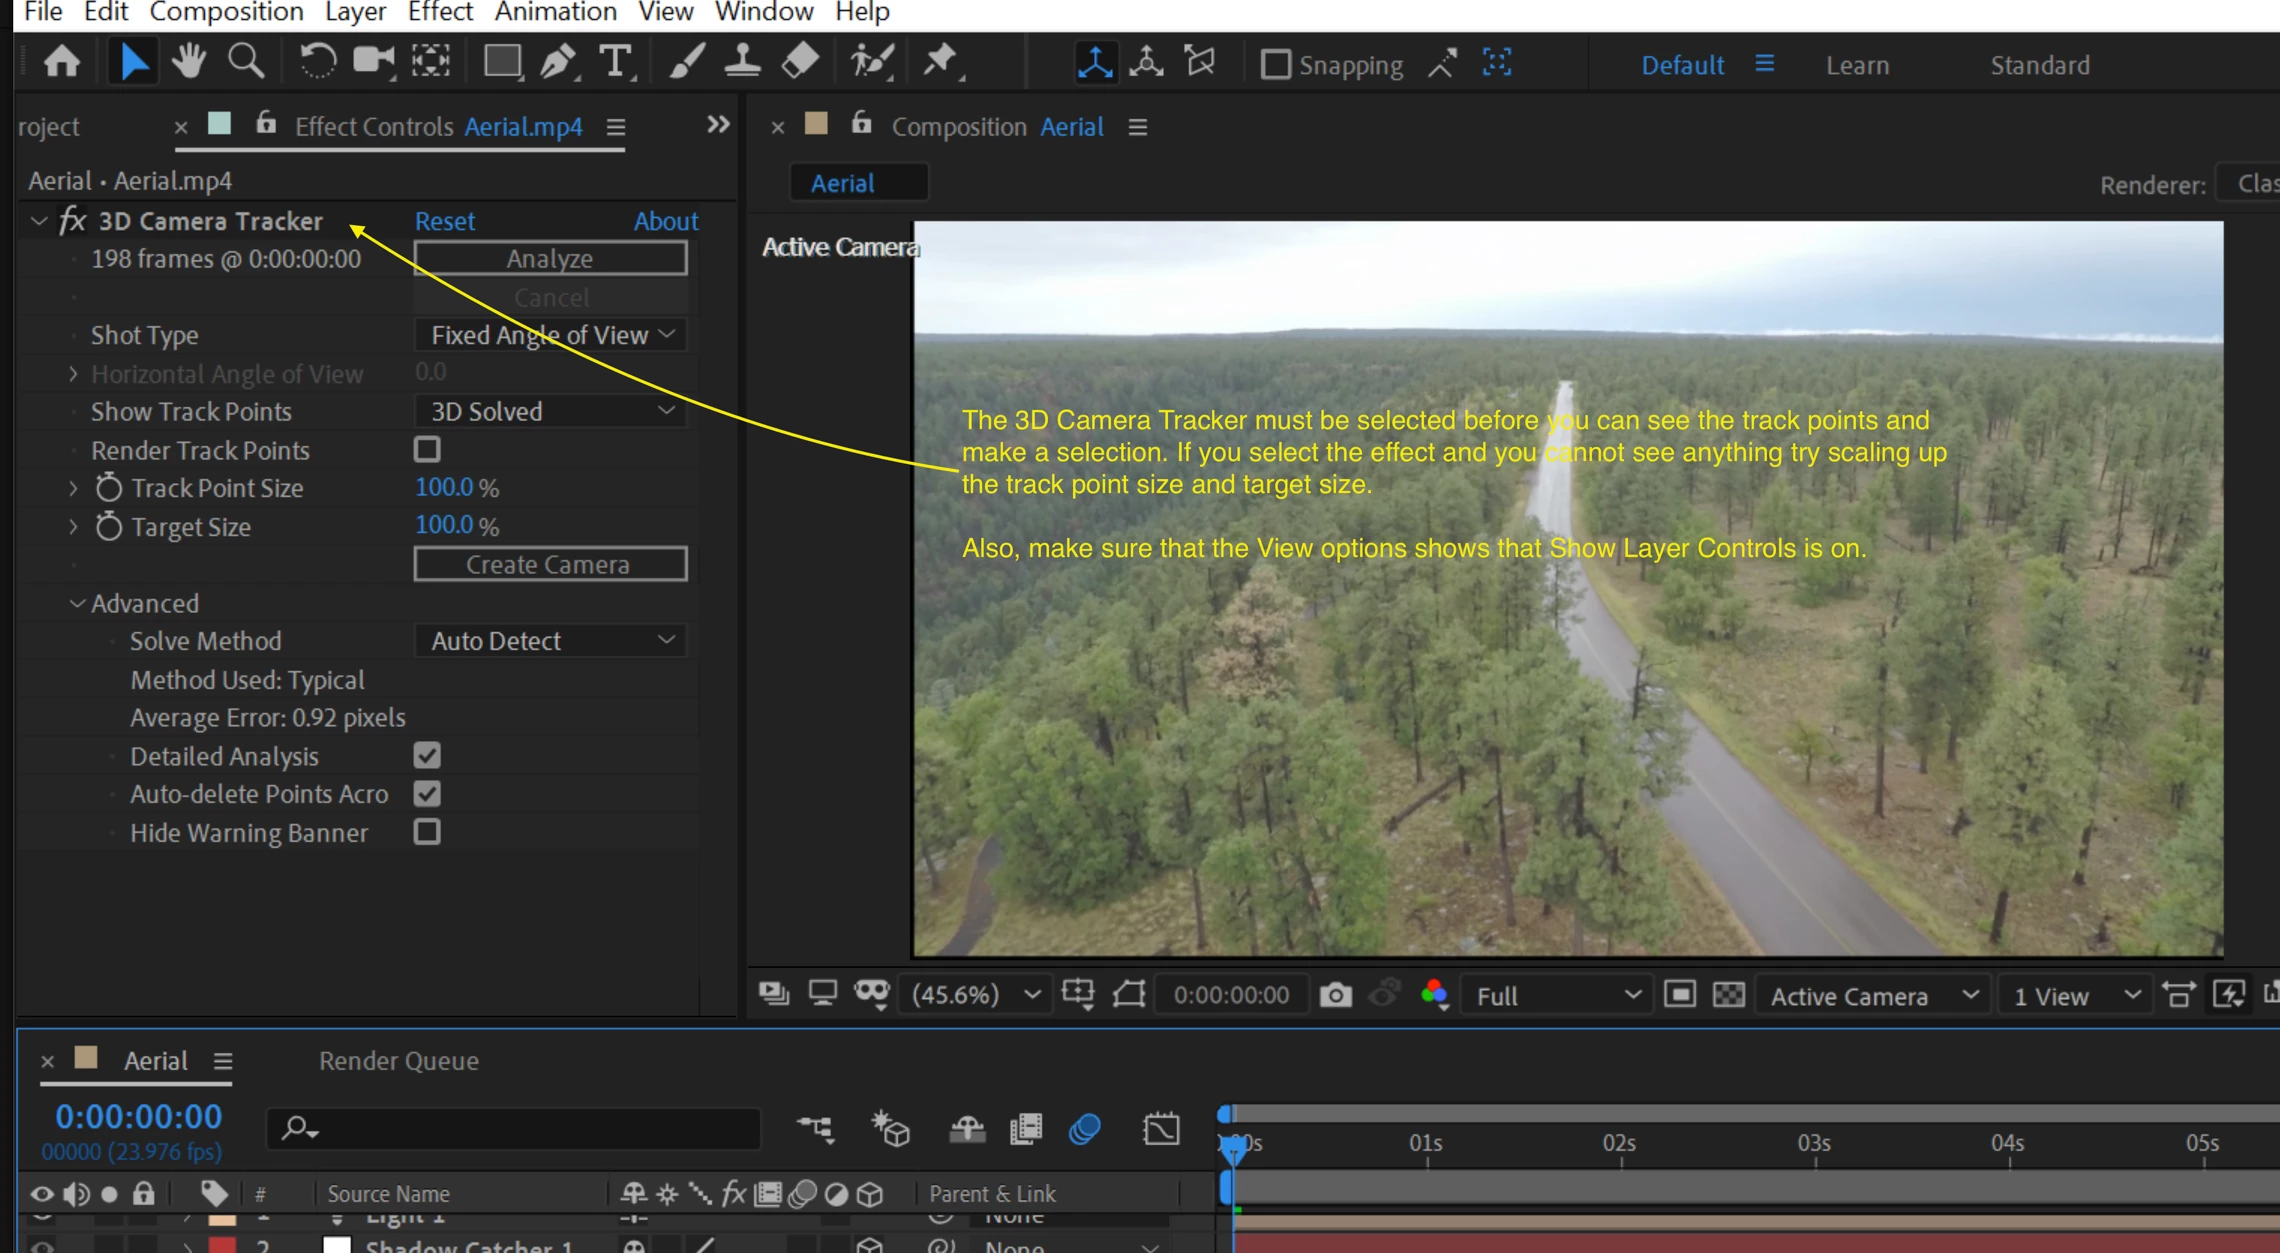
Task: Select the Puppet Pin tool
Action: coord(940,63)
